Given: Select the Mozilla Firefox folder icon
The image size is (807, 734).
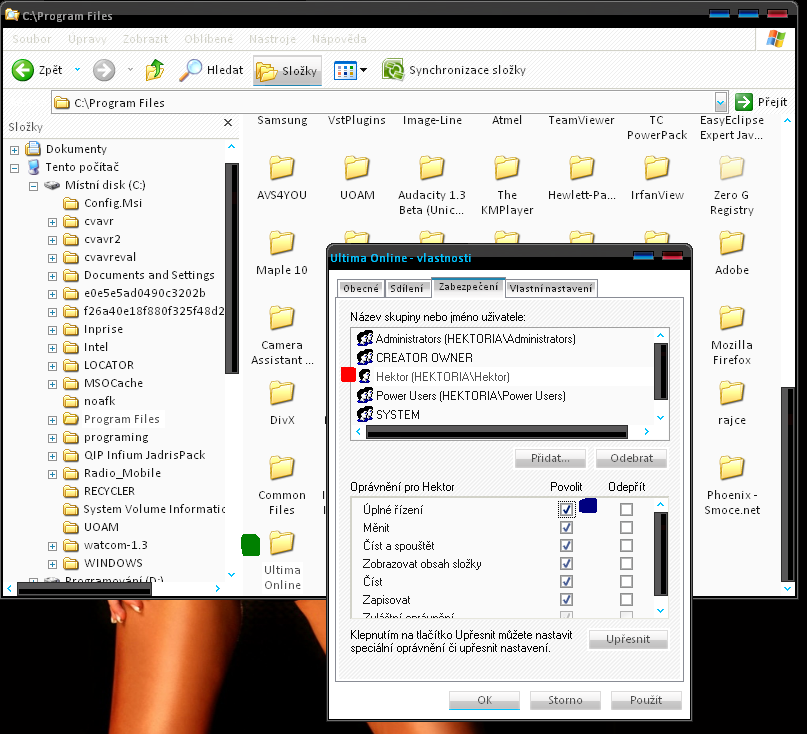Looking at the screenshot, I should click(732, 318).
